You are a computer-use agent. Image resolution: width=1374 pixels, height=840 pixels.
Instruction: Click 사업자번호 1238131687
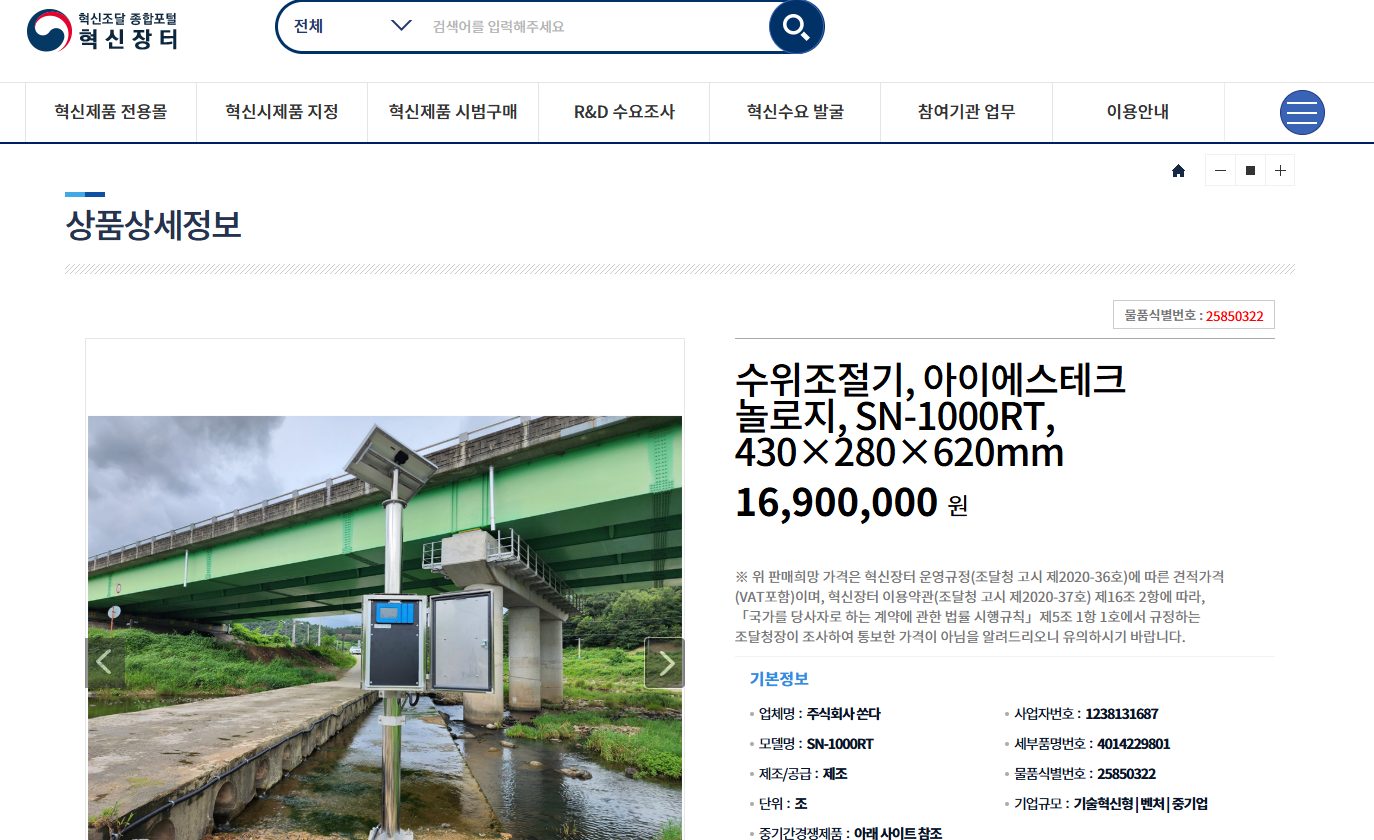[x=1080, y=714]
